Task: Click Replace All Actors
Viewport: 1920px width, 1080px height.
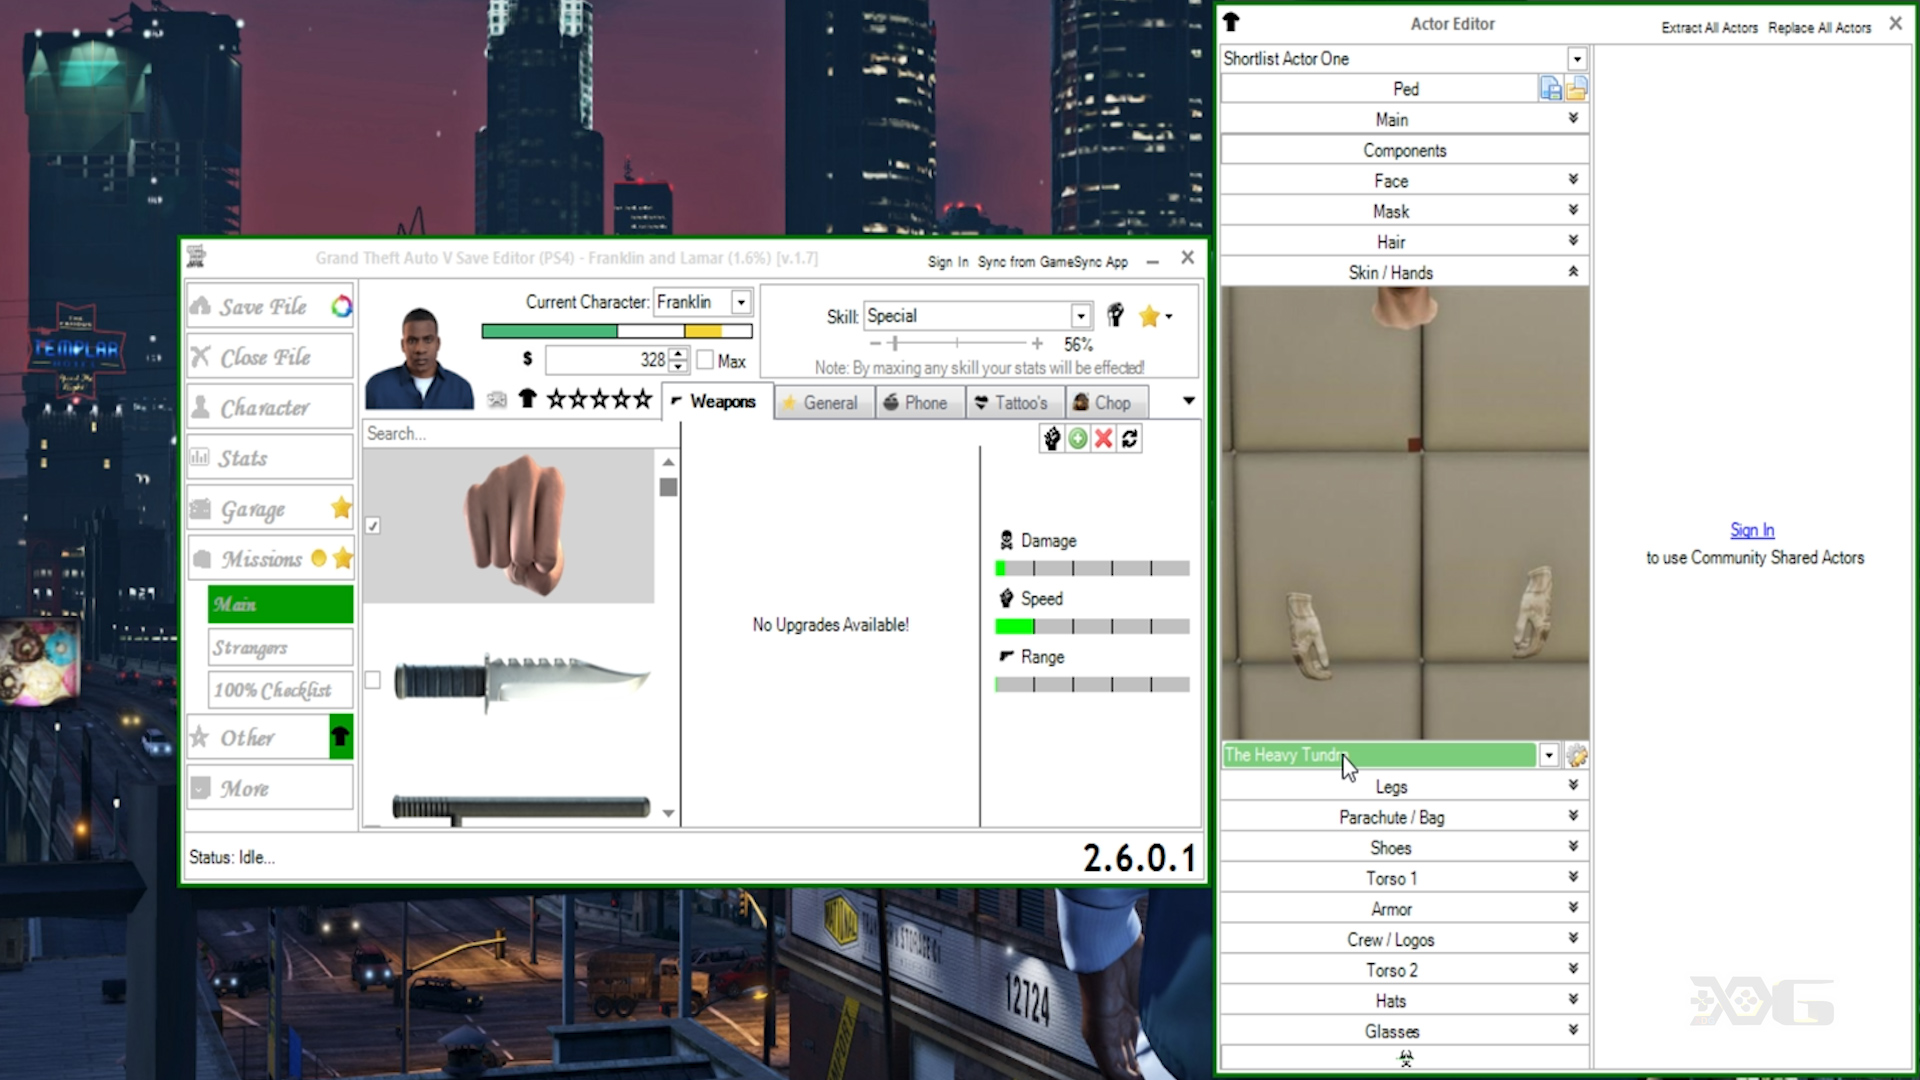Action: pyautogui.click(x=1819, y=28)
